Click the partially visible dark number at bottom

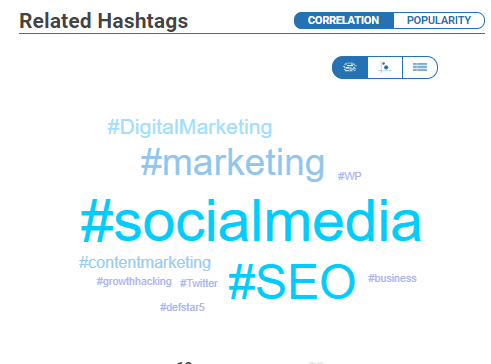tap(185, 362)
